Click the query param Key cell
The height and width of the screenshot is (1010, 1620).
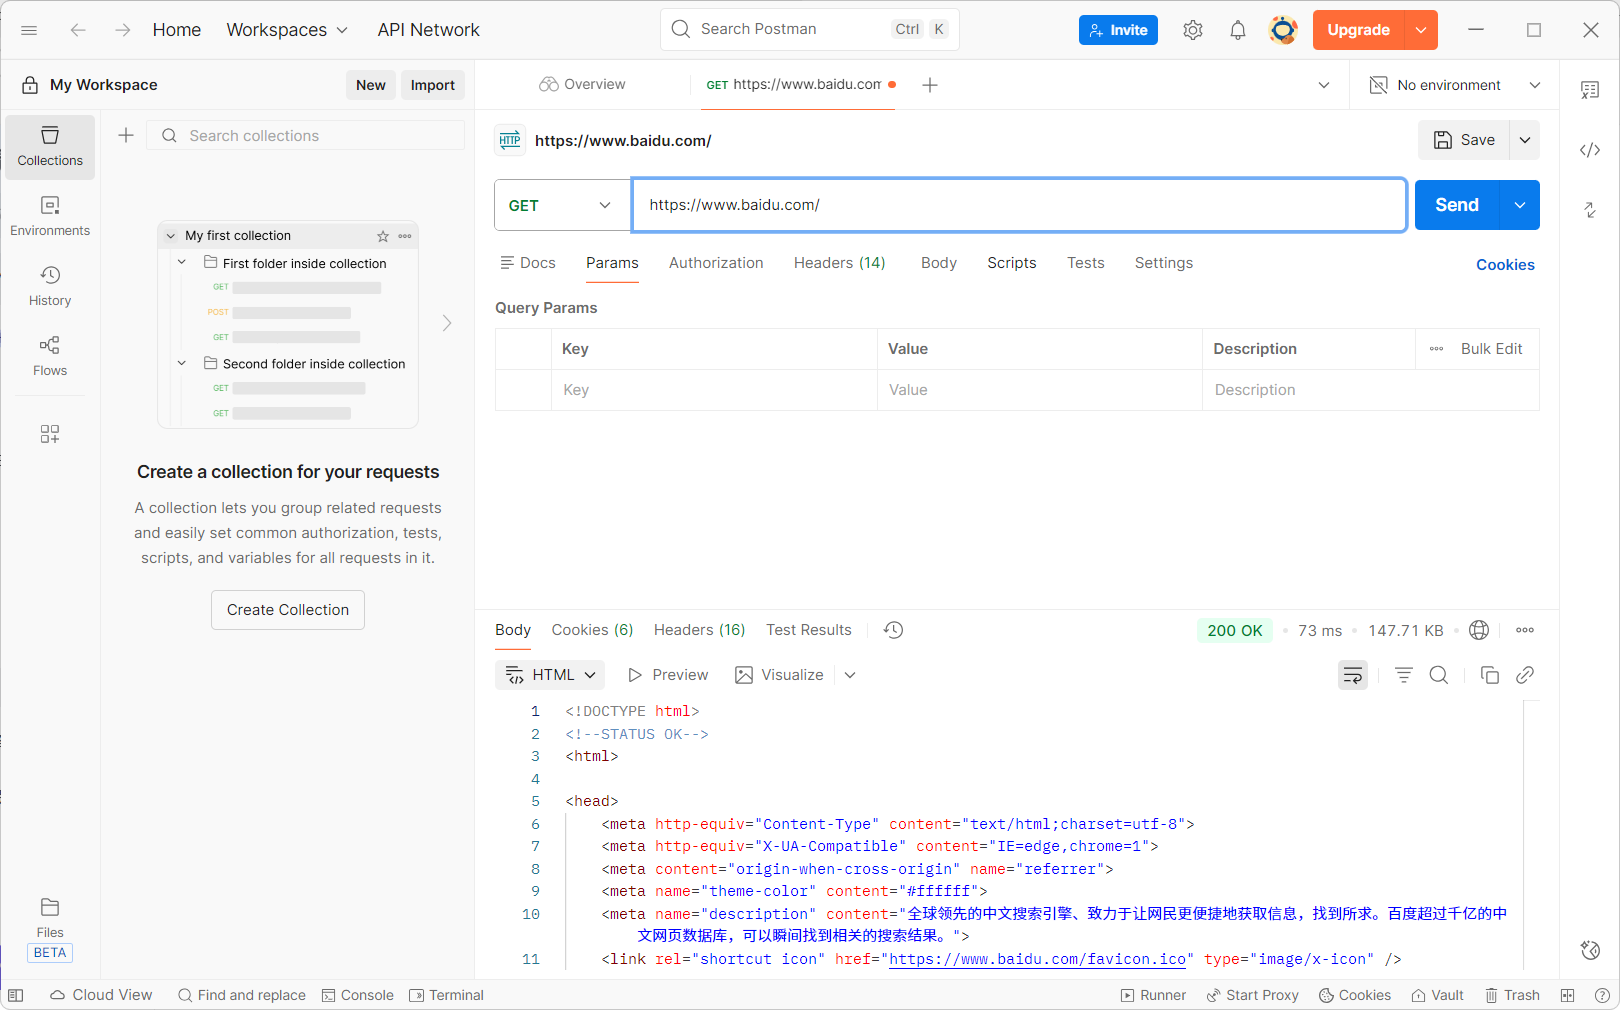tap(714, 390)
